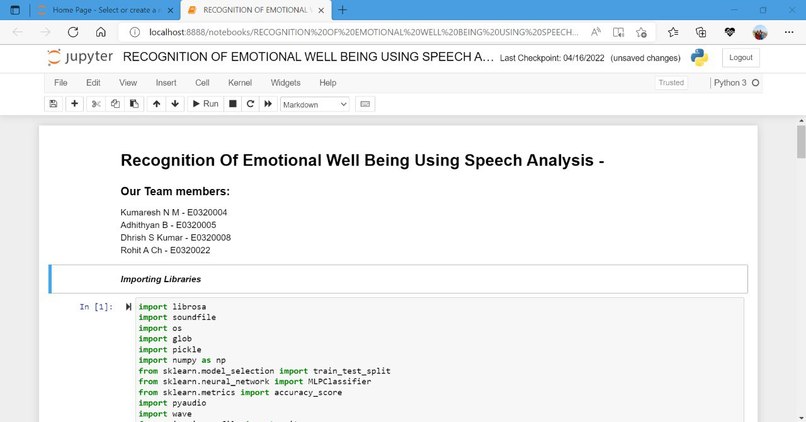Click the browser profile avatar
806x422 pixels.
click(760, 32)
